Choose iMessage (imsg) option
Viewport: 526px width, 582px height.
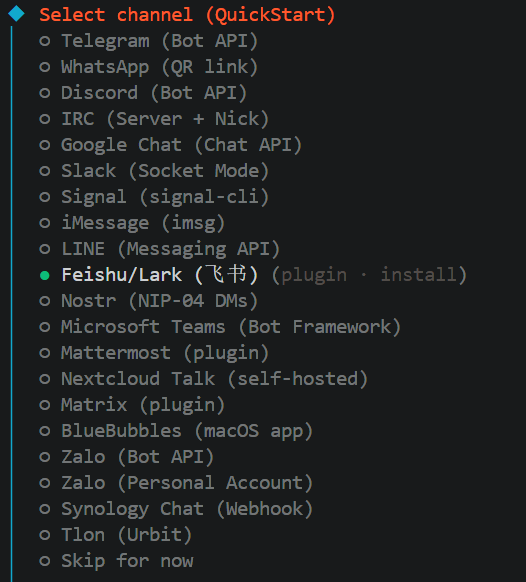132,223
